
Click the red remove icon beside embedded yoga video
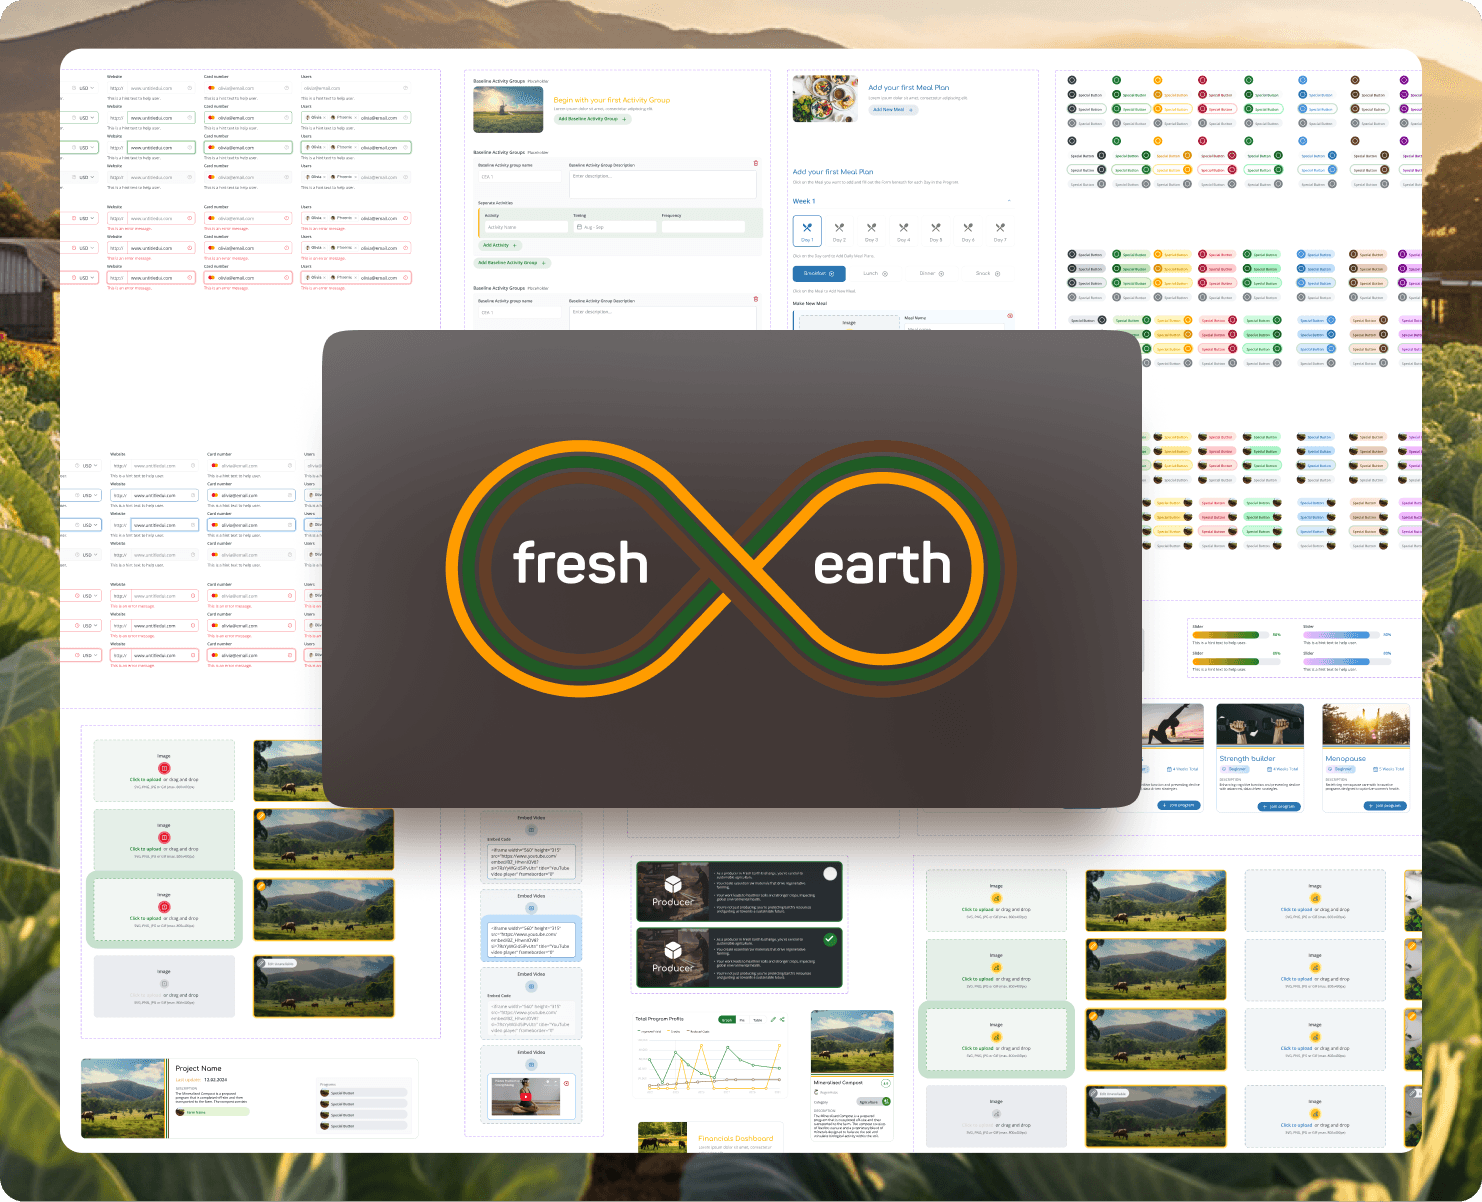[567, 1083]
